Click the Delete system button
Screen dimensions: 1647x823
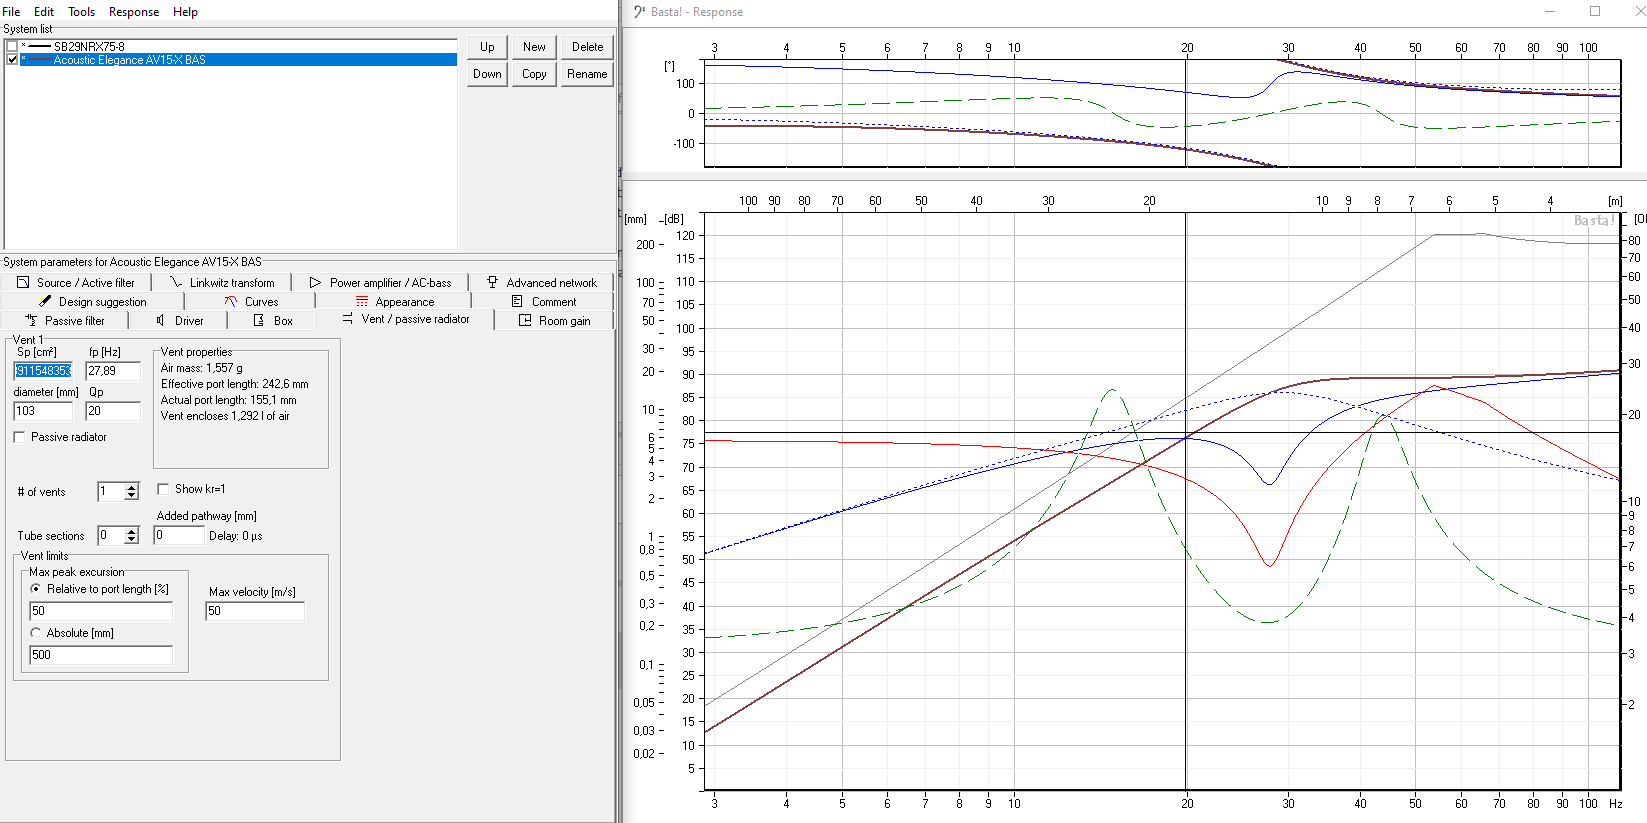point(587,47)
